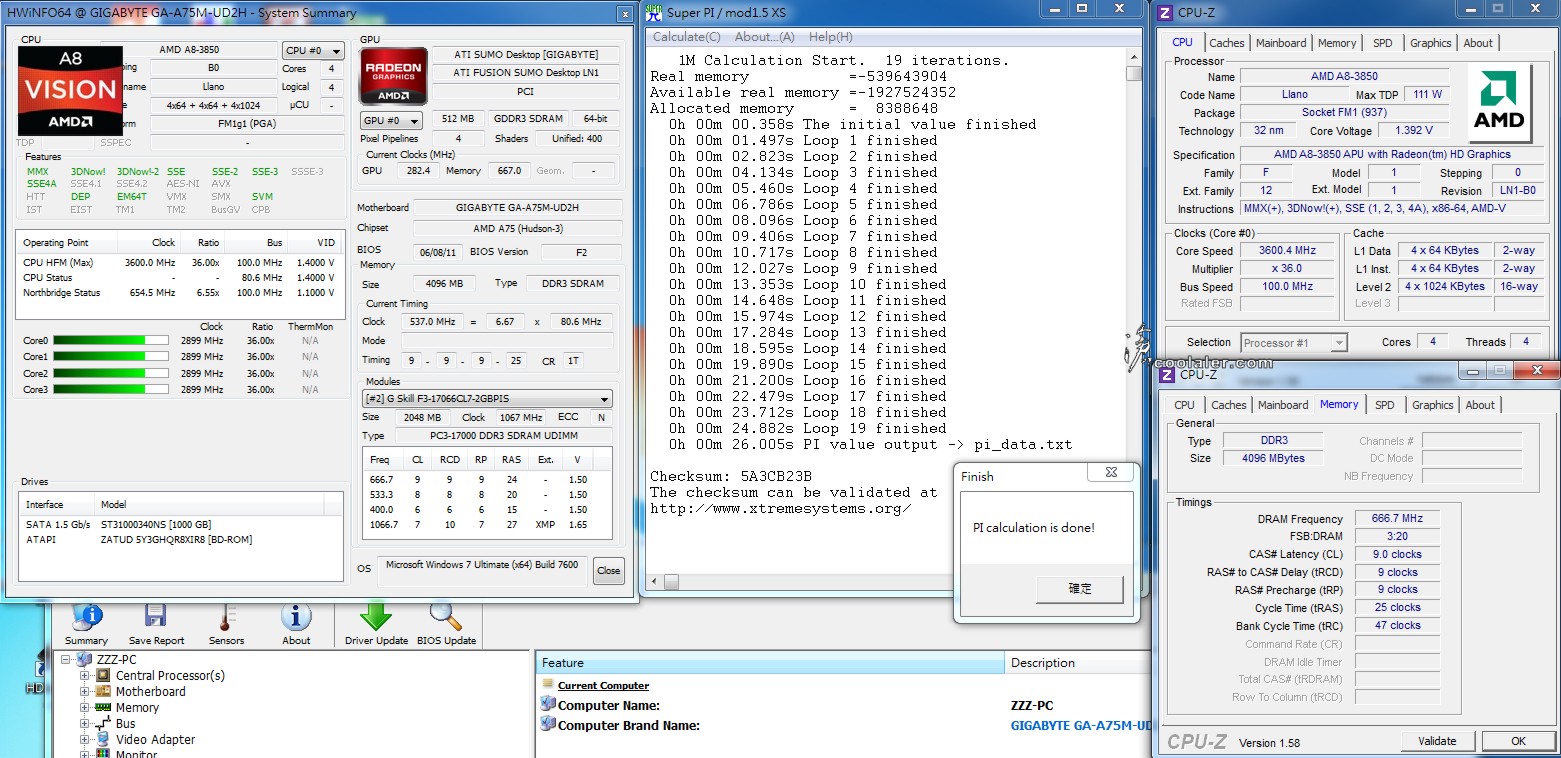The width and height of the screenshot is (1561, 758).
Task: Click the "Checksum: 5A3CB23B" line in Super PI
Action: pos(731,476)
